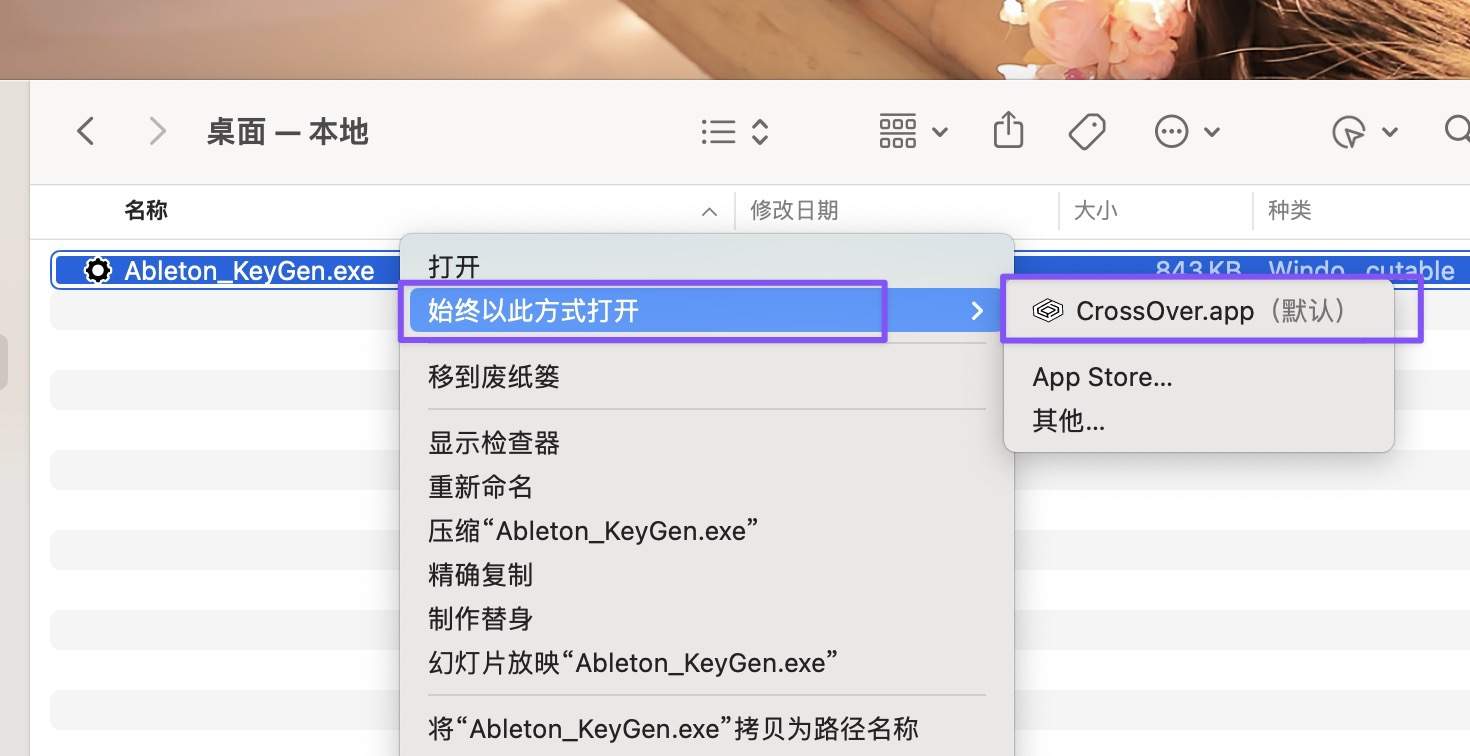Screen dimensions: 1470x756
Task: Click the list view icon in toolbar
Action: [718, 131]
